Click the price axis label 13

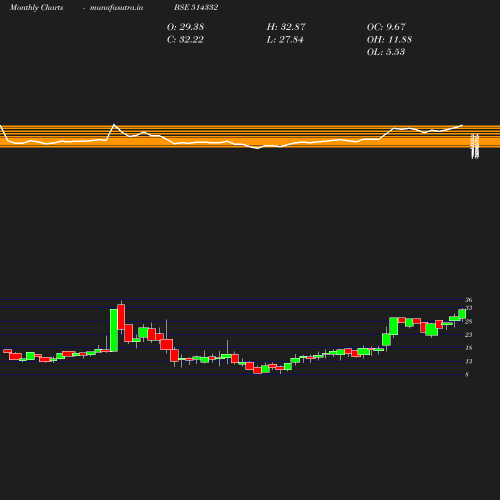[x=469, y=361]
